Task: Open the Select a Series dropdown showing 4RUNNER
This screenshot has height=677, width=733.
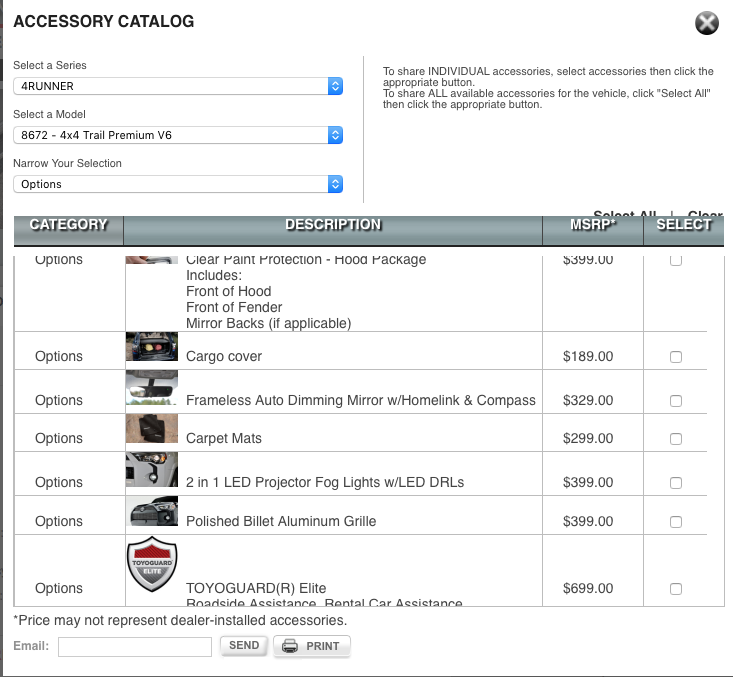Action: 178,86
